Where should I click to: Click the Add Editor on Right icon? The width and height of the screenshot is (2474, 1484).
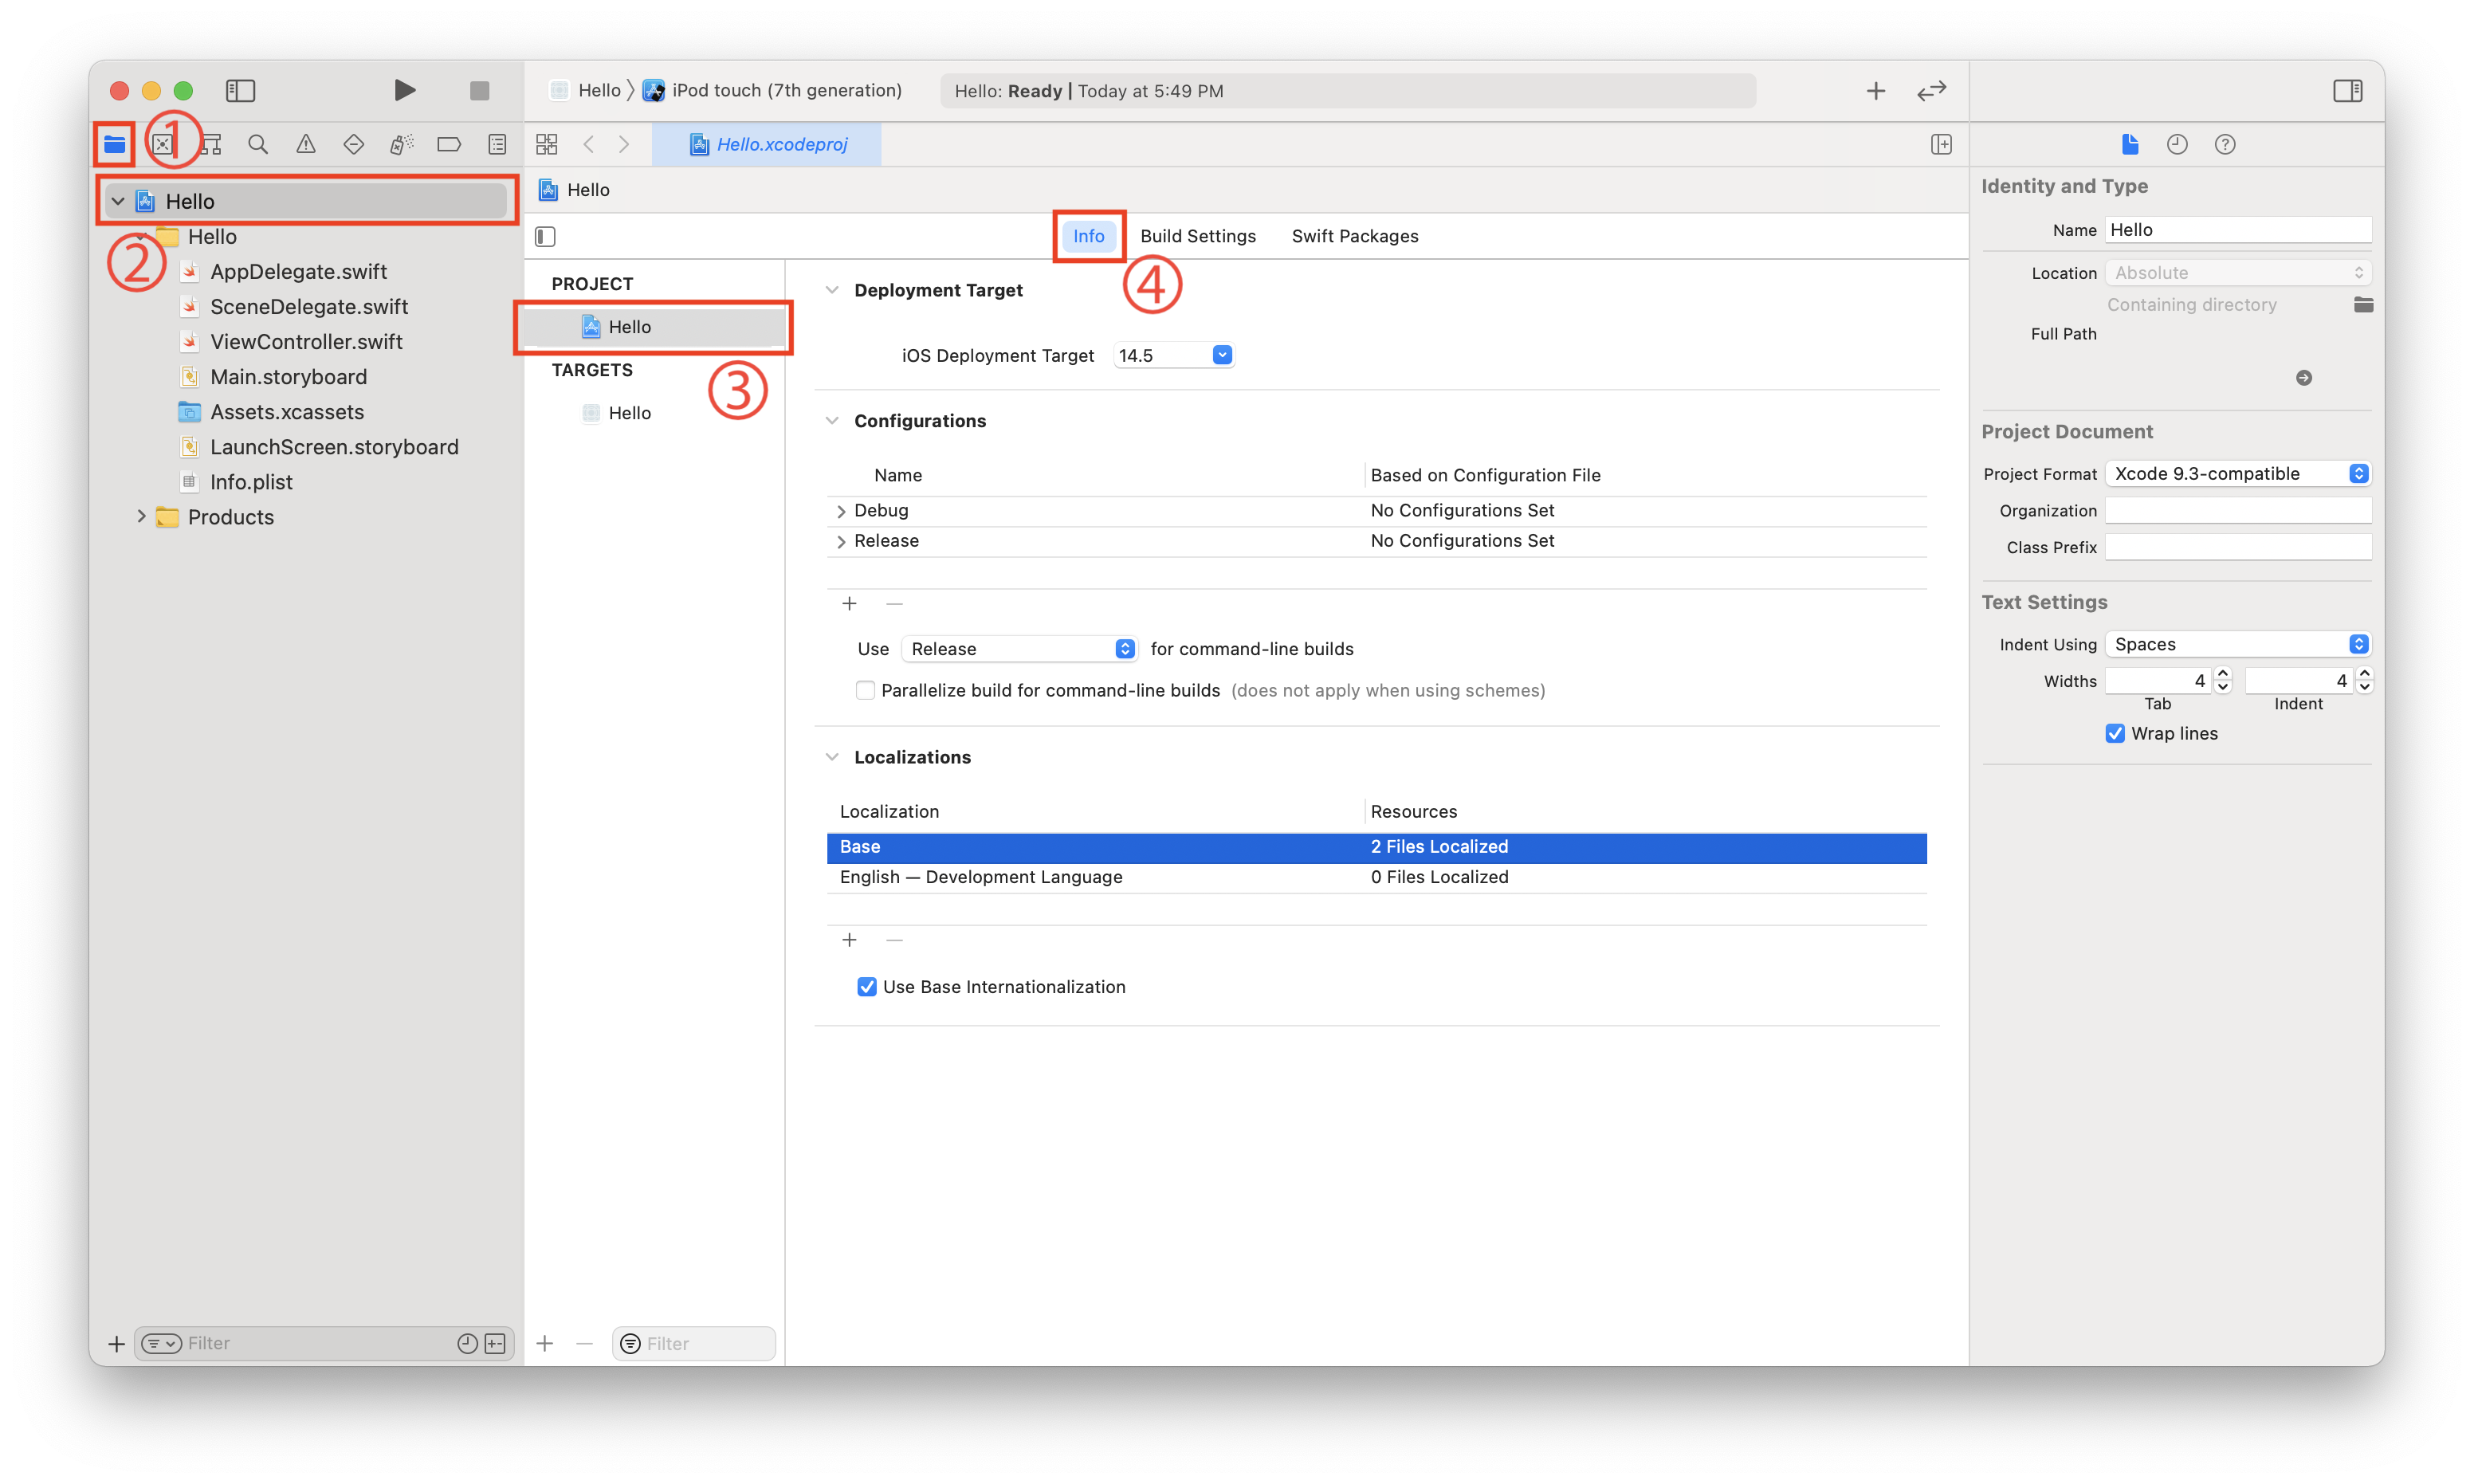1940,144
